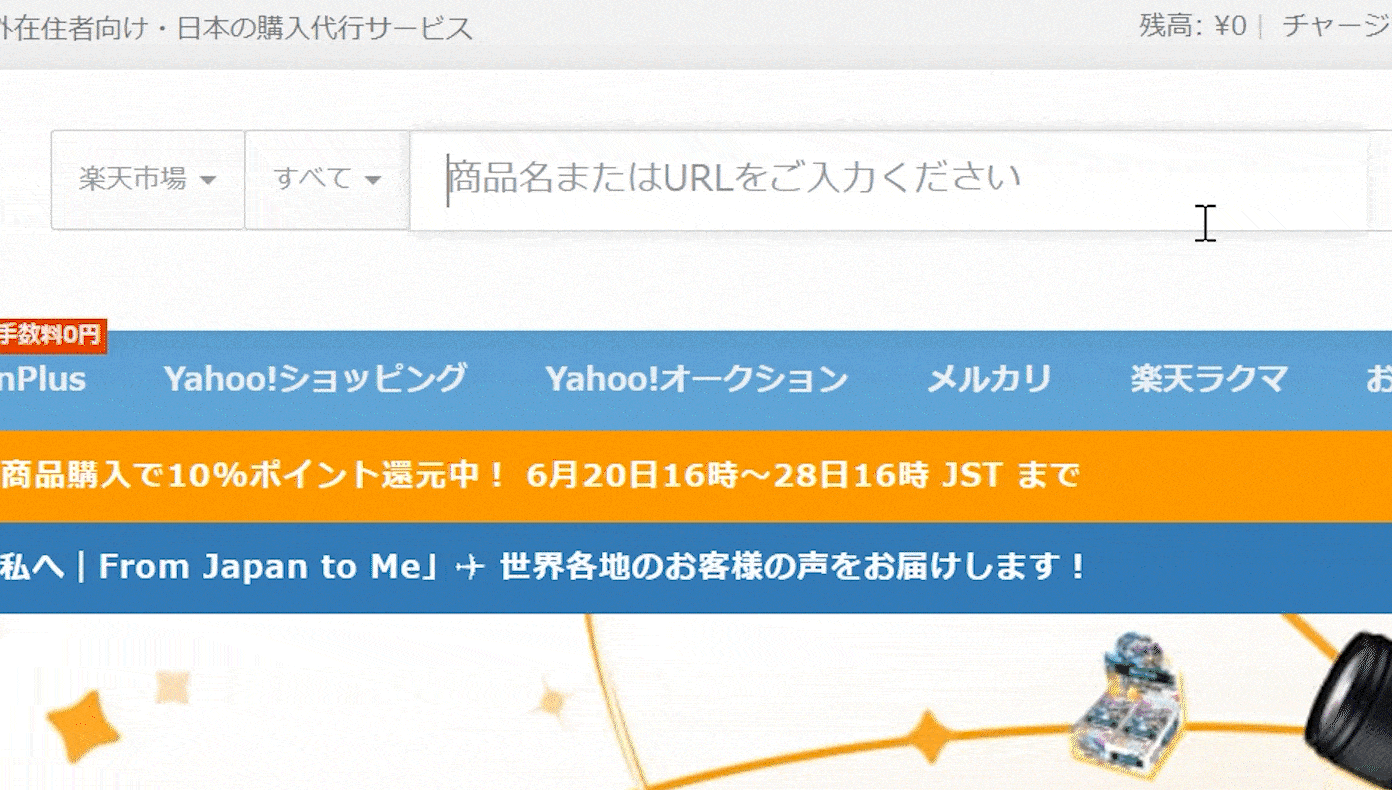Image resolution: width=1392 pixels, height=790 pixels.
Task: Click the trading card box image
Action: pos(1131,704)
